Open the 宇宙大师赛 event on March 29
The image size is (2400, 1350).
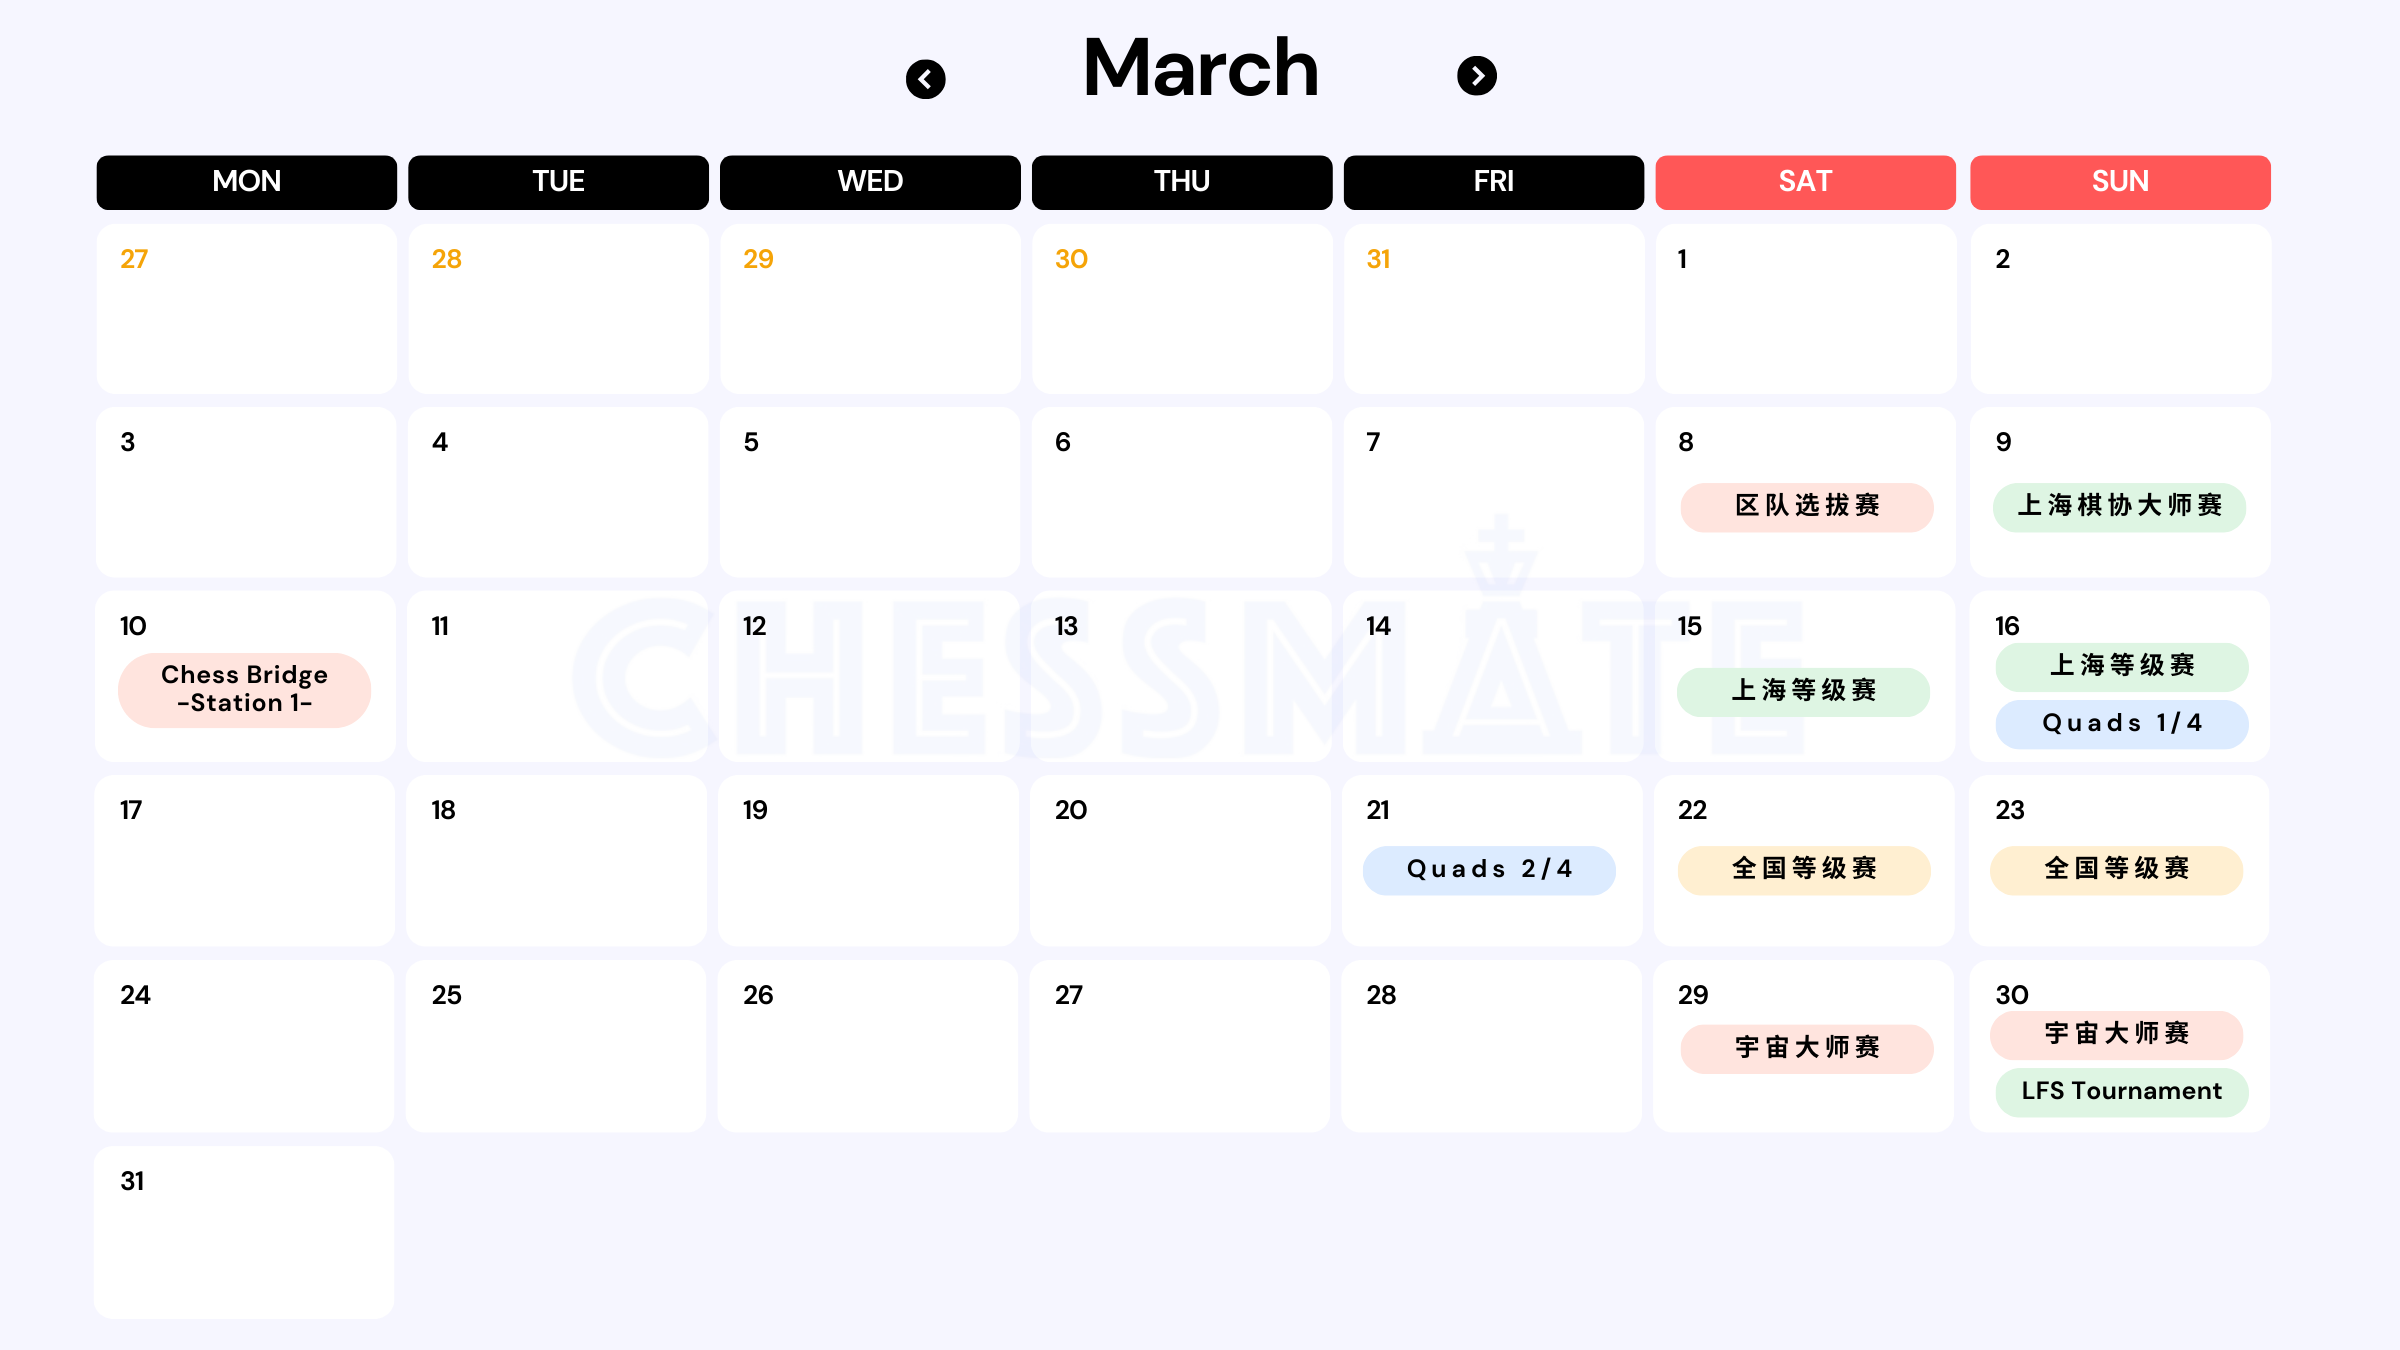pyautogui.click(x=1806, y=1049)
